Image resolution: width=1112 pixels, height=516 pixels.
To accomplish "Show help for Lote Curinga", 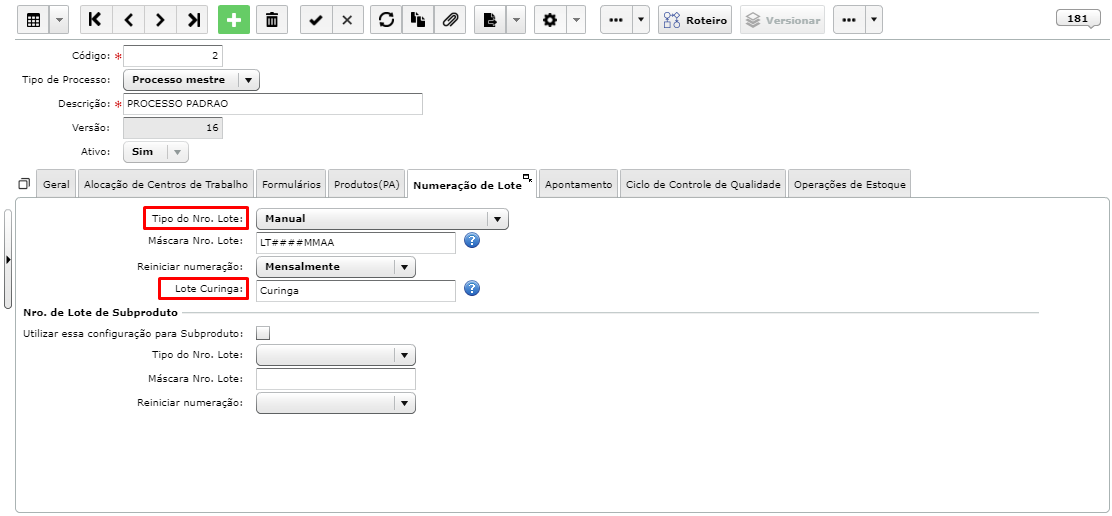I will (472, 288).
